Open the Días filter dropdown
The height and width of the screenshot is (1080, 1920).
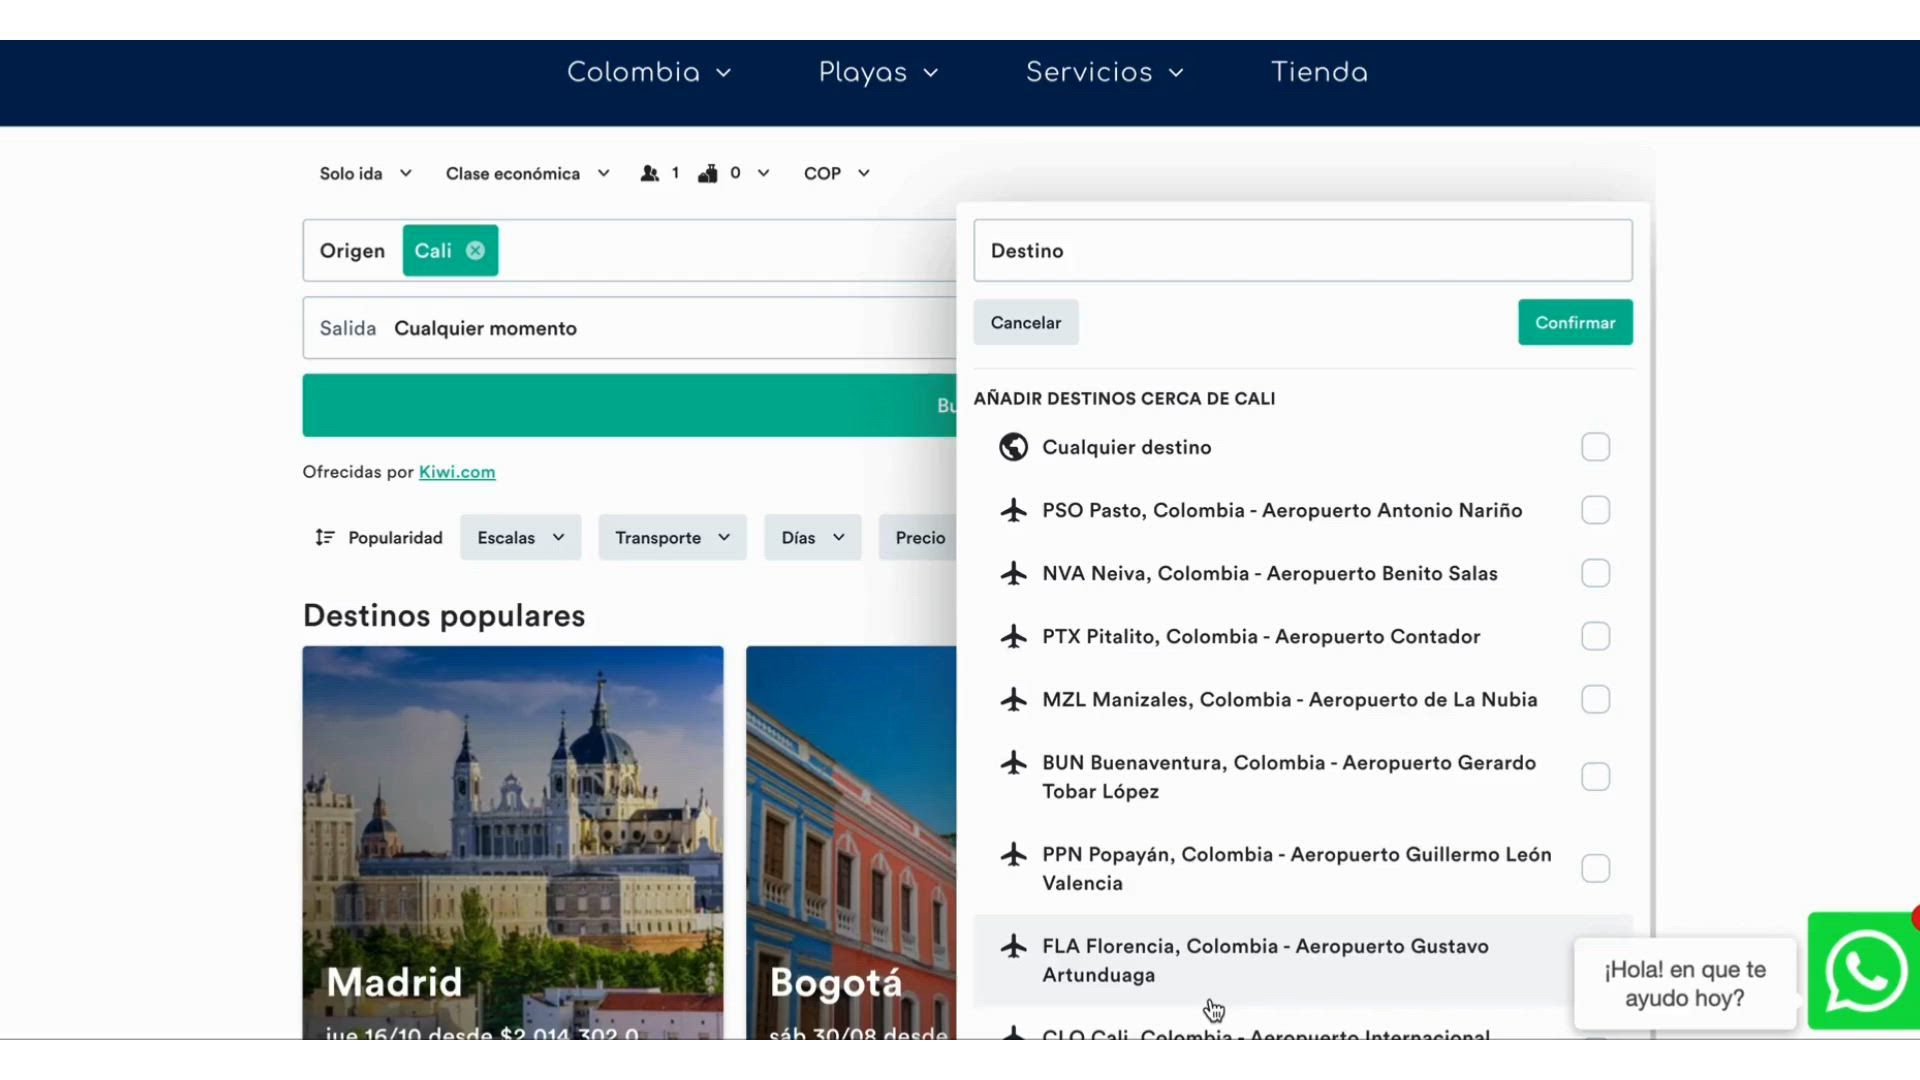point(812,537)
